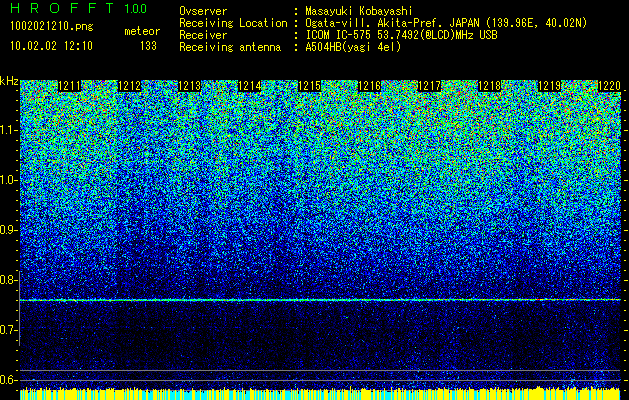The image size is (629, 400).
Task: Click the Ogata-vill. Akita-Pref. JAPAN location value
Action: coord(446,23)
